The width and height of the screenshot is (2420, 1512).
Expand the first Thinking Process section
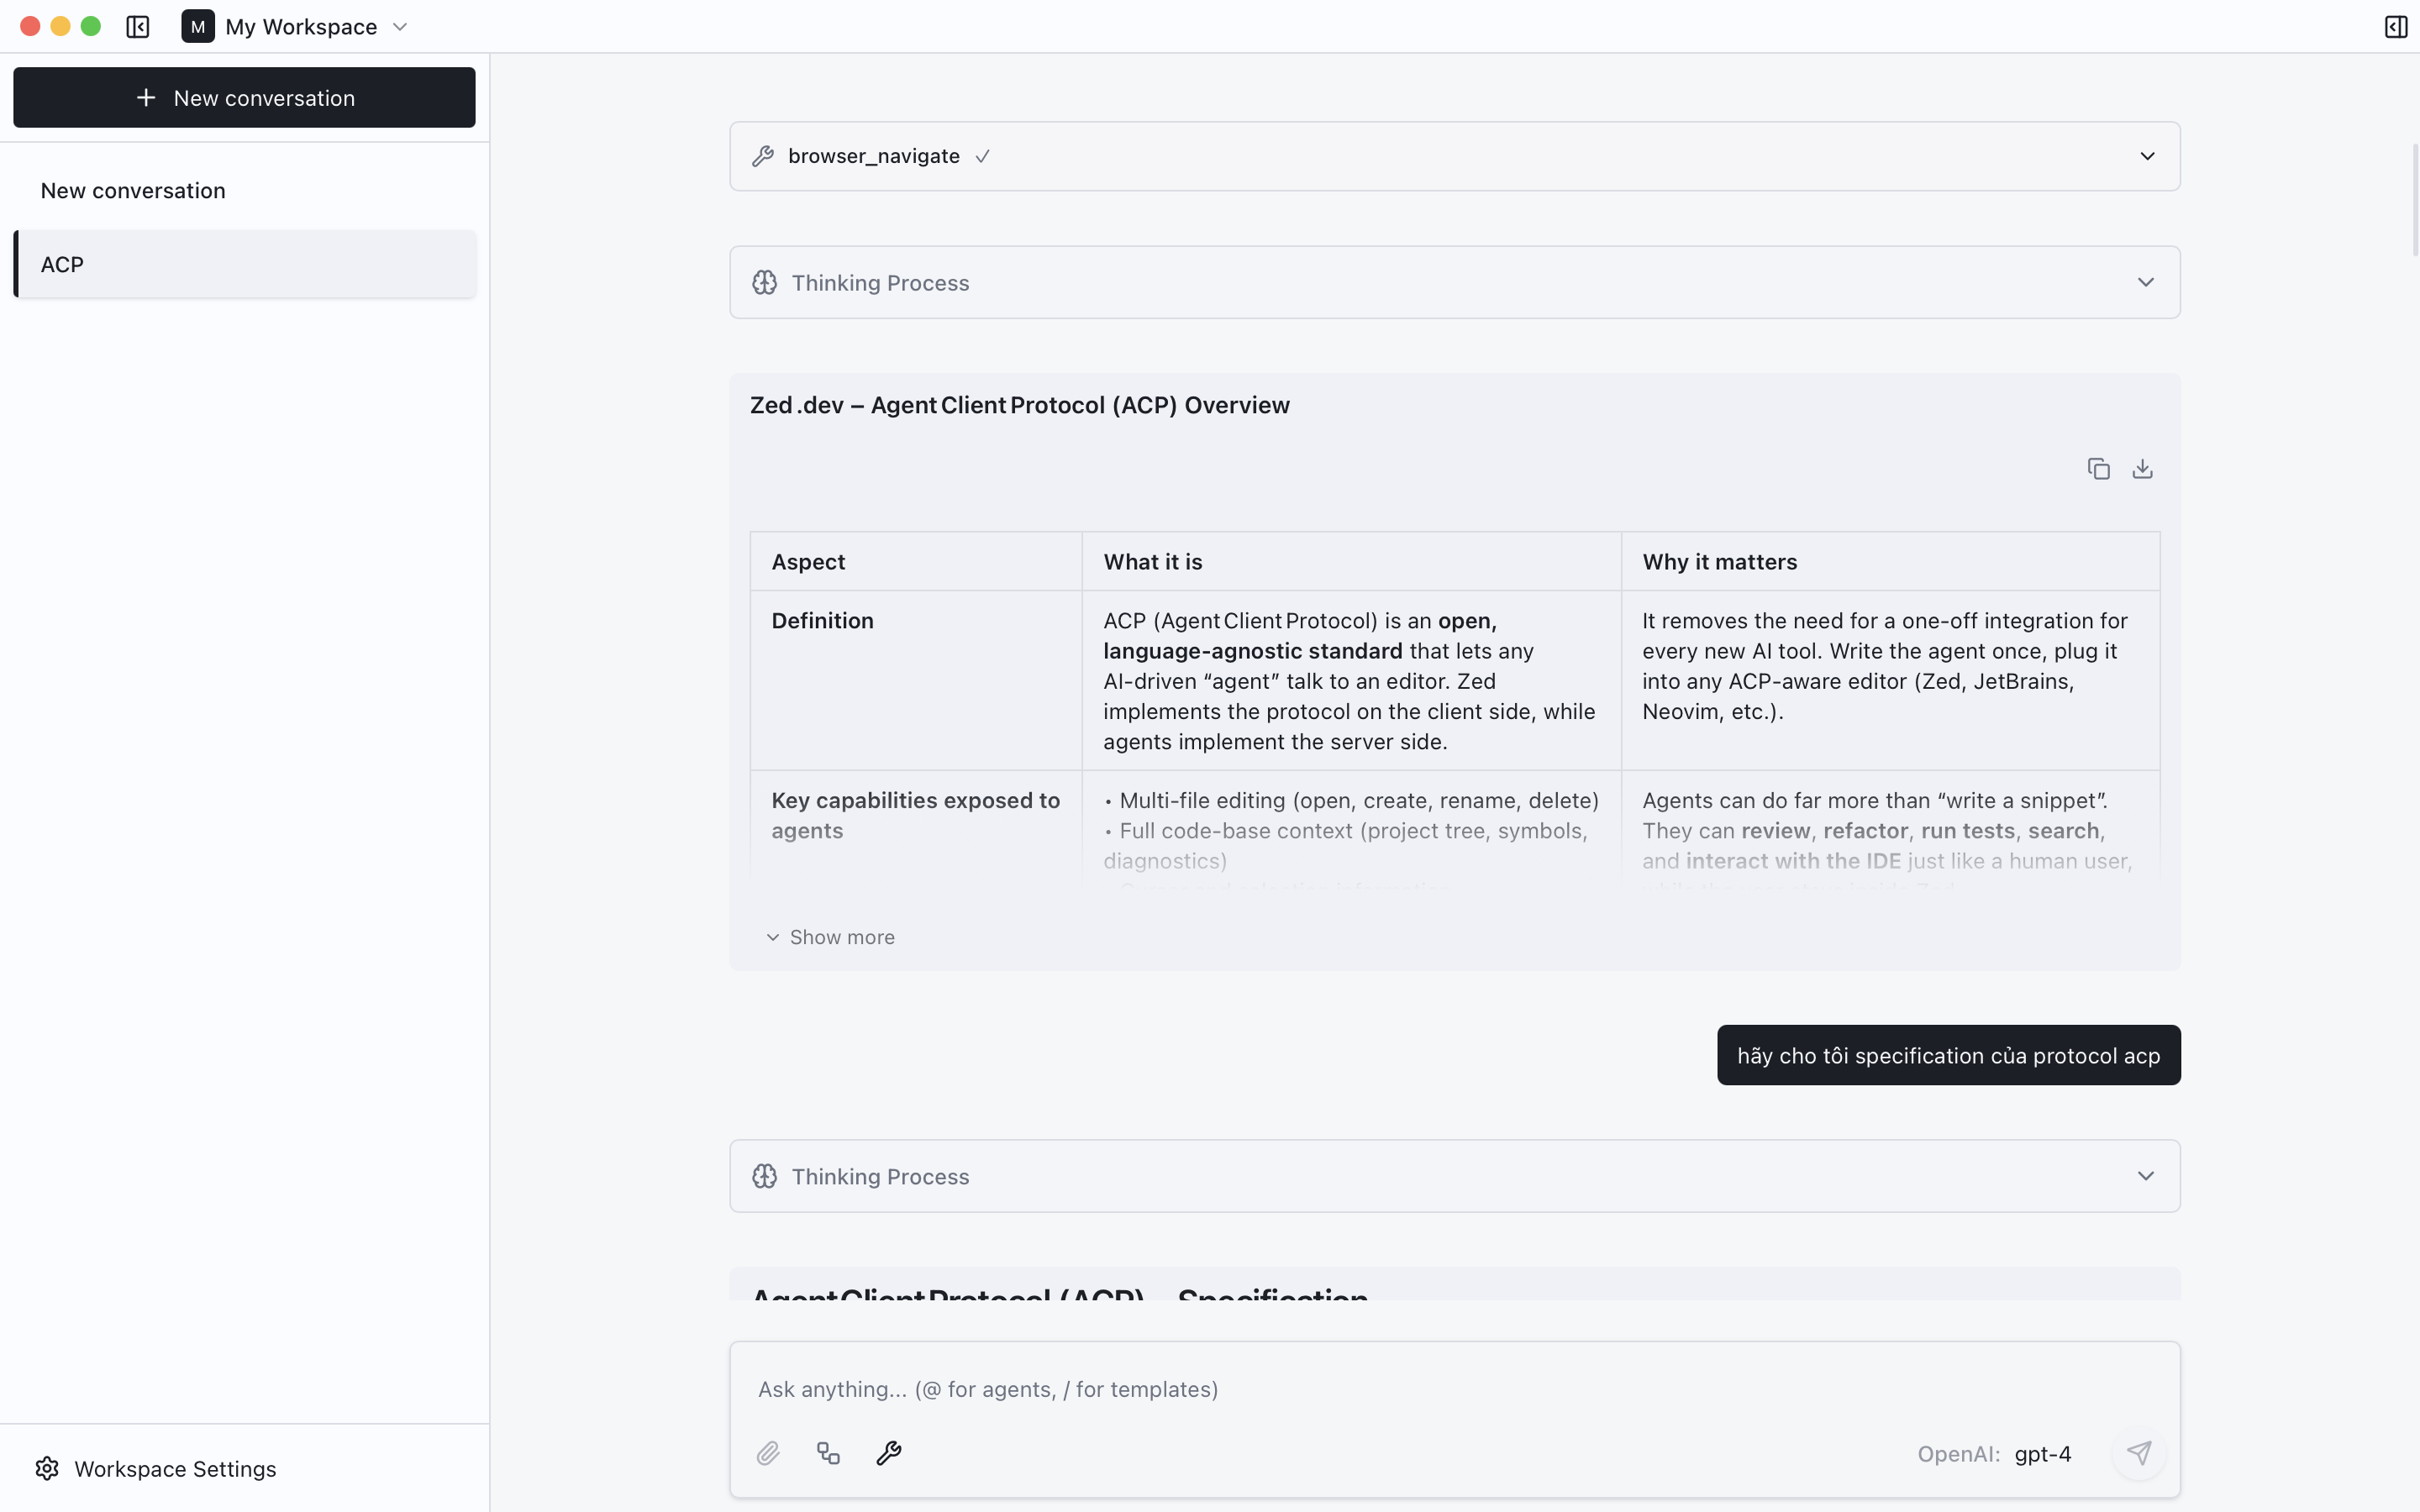2146,282
